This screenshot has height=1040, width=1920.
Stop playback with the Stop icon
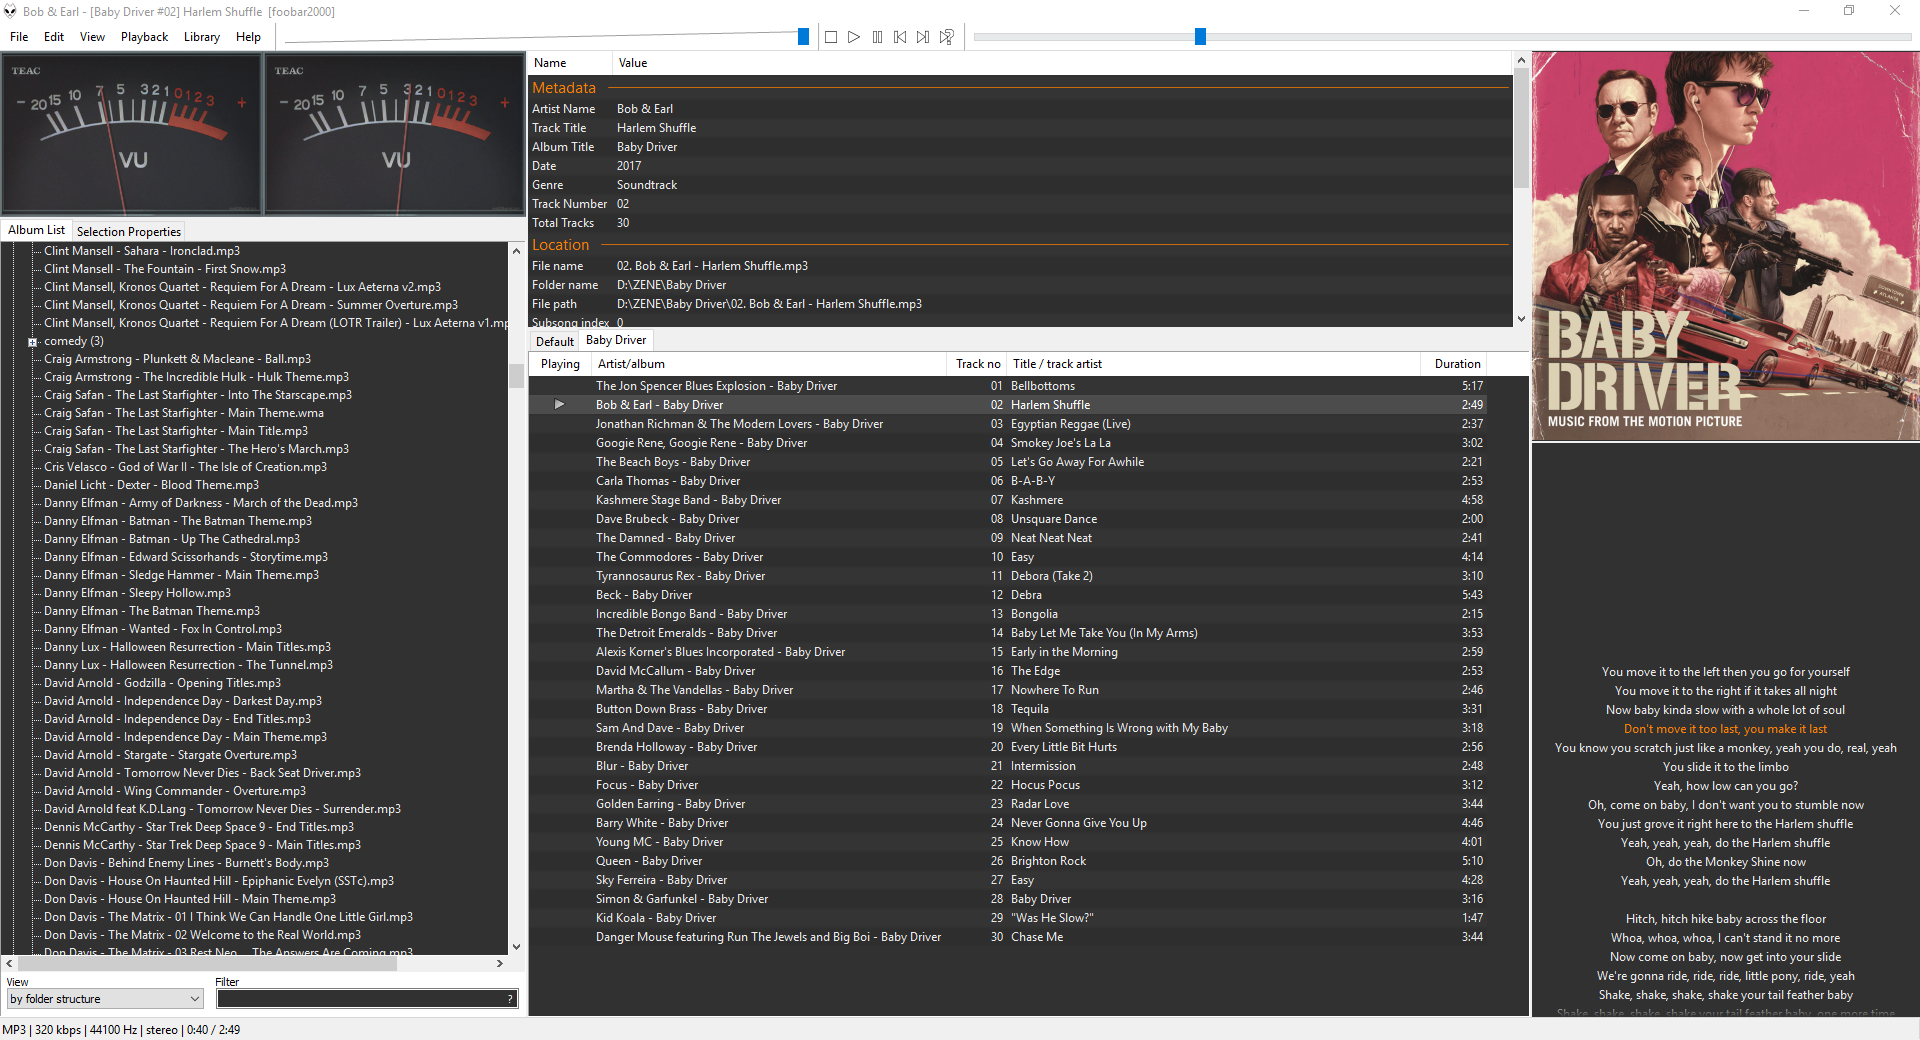click(x=830, y=37)
